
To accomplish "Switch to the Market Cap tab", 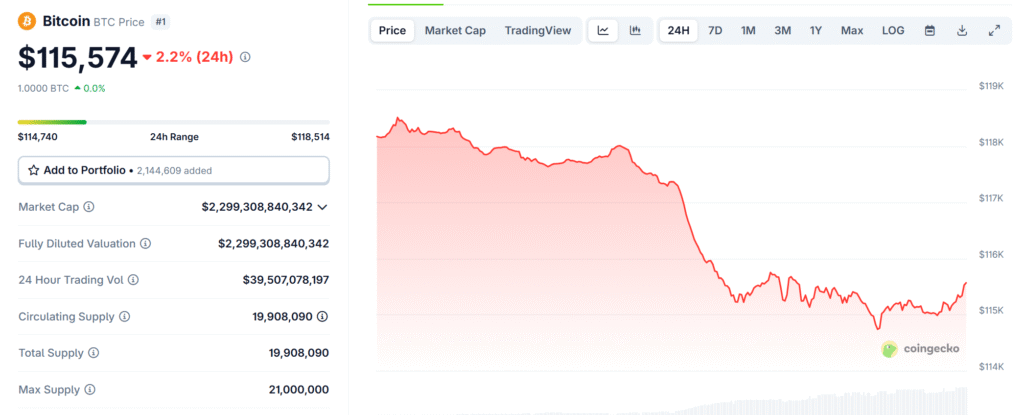I will coord(455,31).
